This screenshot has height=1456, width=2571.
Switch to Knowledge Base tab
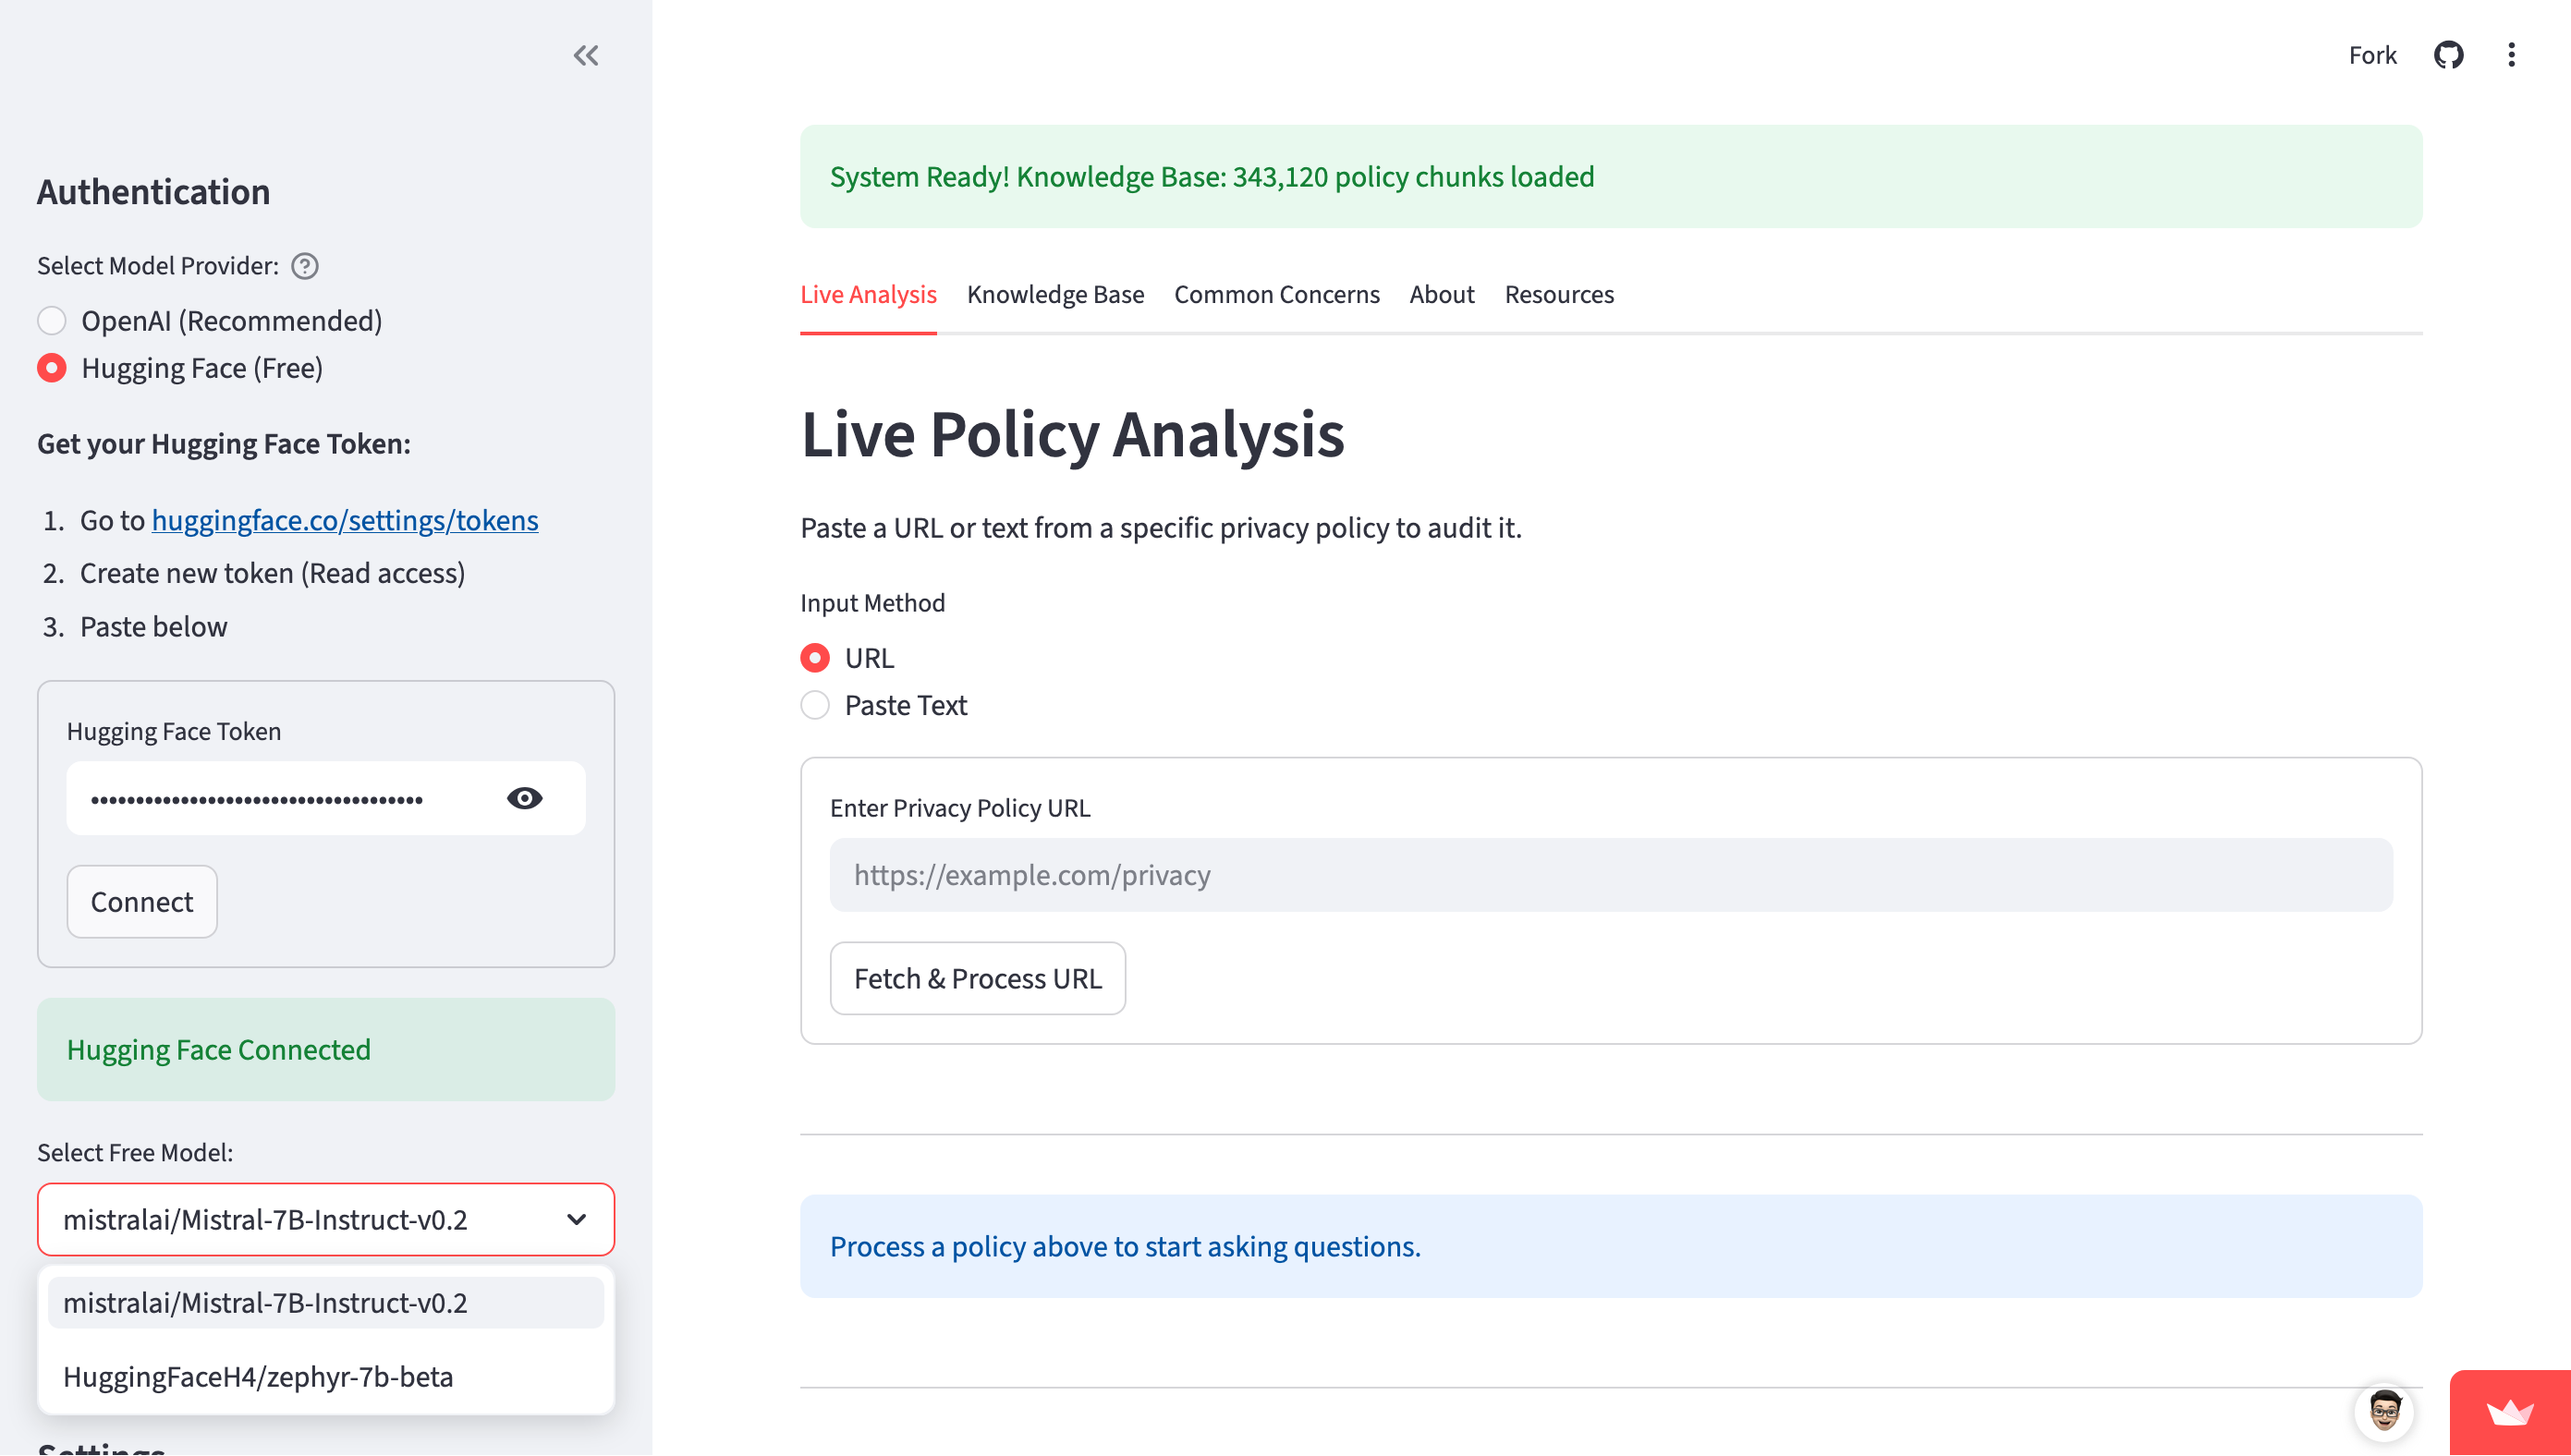tap(1055, 294)
